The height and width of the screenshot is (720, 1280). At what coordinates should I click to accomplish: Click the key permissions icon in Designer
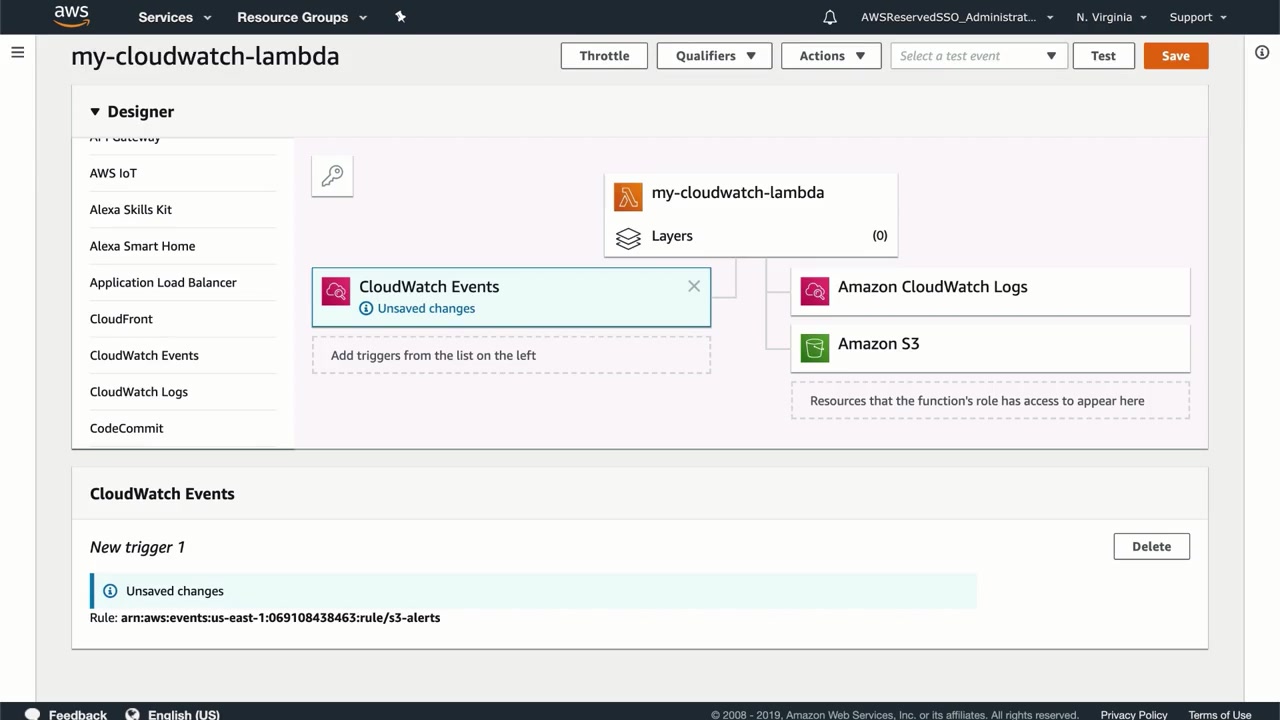(332, 176)
